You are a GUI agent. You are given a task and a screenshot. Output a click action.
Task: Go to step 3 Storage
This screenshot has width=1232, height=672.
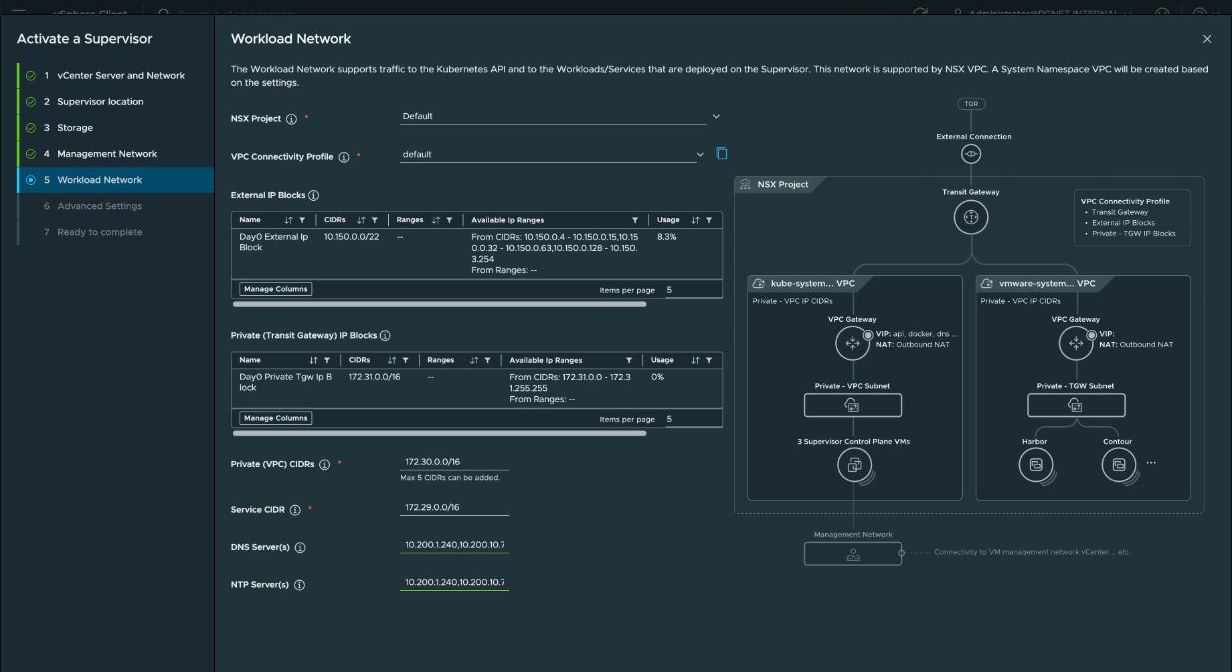114,128
